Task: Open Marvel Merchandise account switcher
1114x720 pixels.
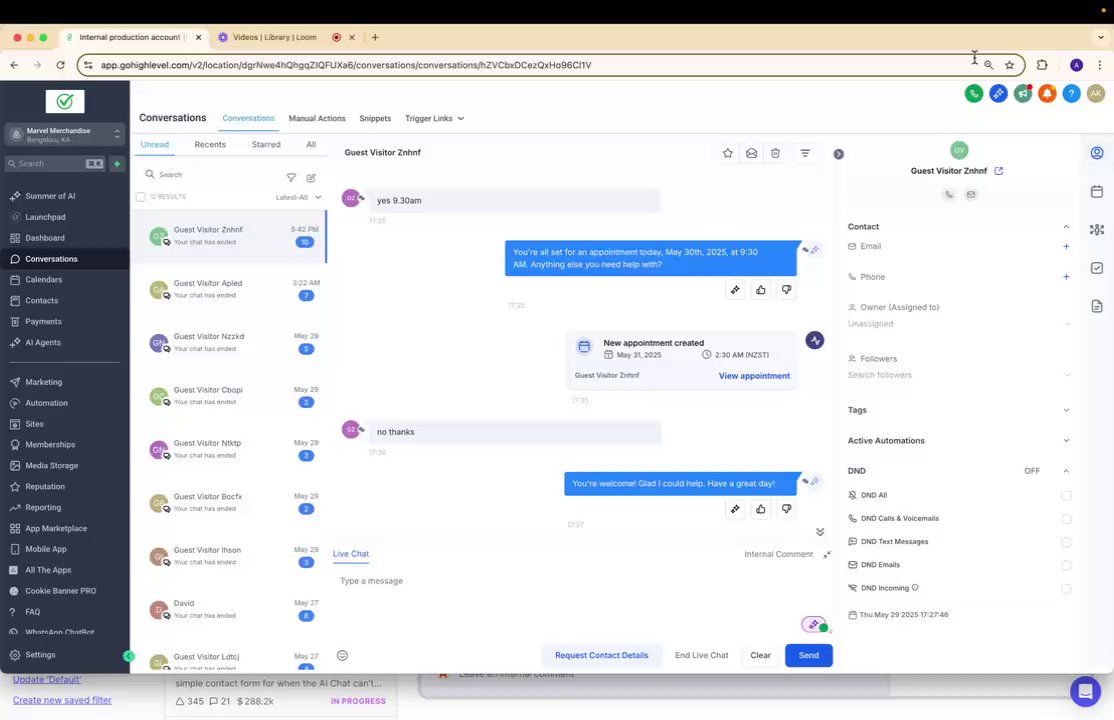Action: [x=65, y=134]
